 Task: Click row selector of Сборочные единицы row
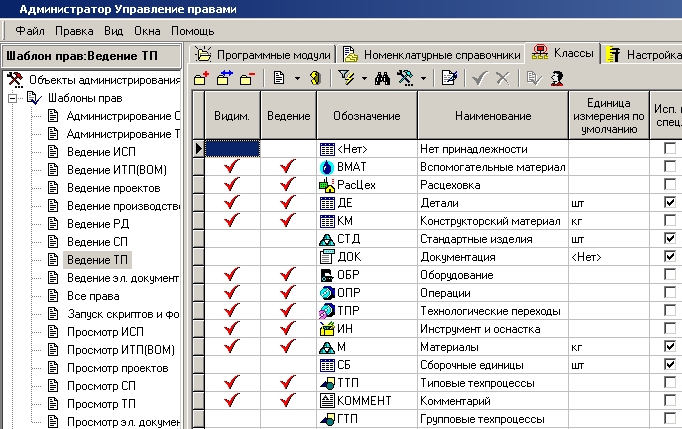point(198,365)
